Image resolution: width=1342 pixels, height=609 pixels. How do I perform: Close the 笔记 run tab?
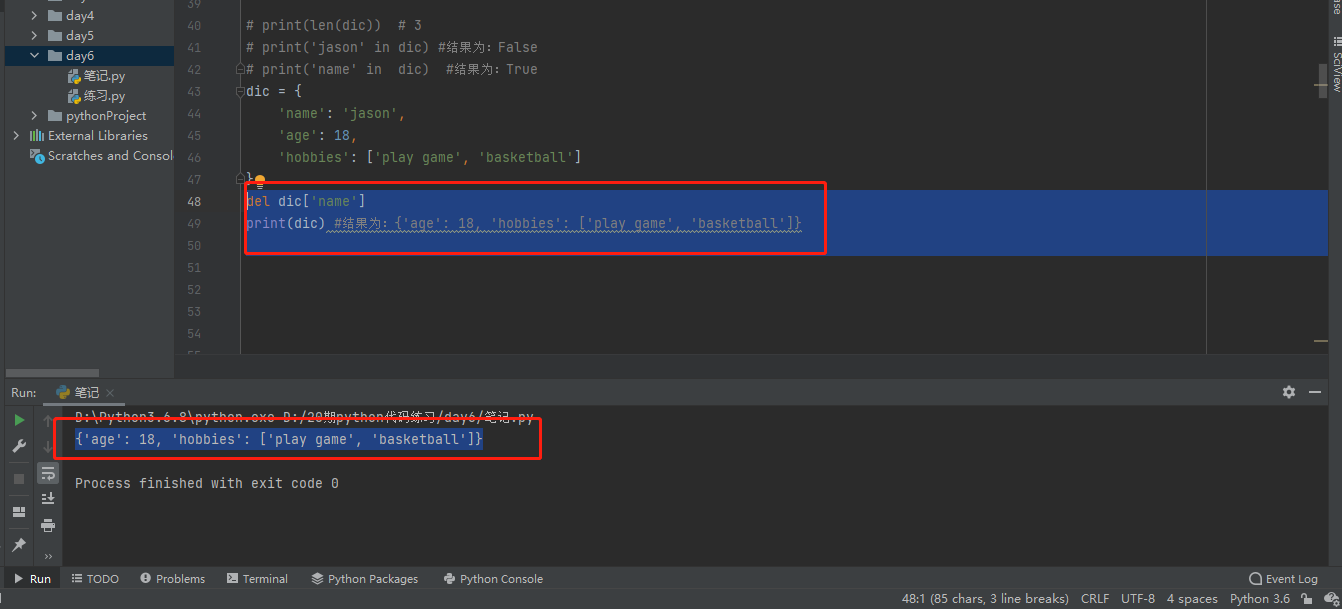pos(110,393)
